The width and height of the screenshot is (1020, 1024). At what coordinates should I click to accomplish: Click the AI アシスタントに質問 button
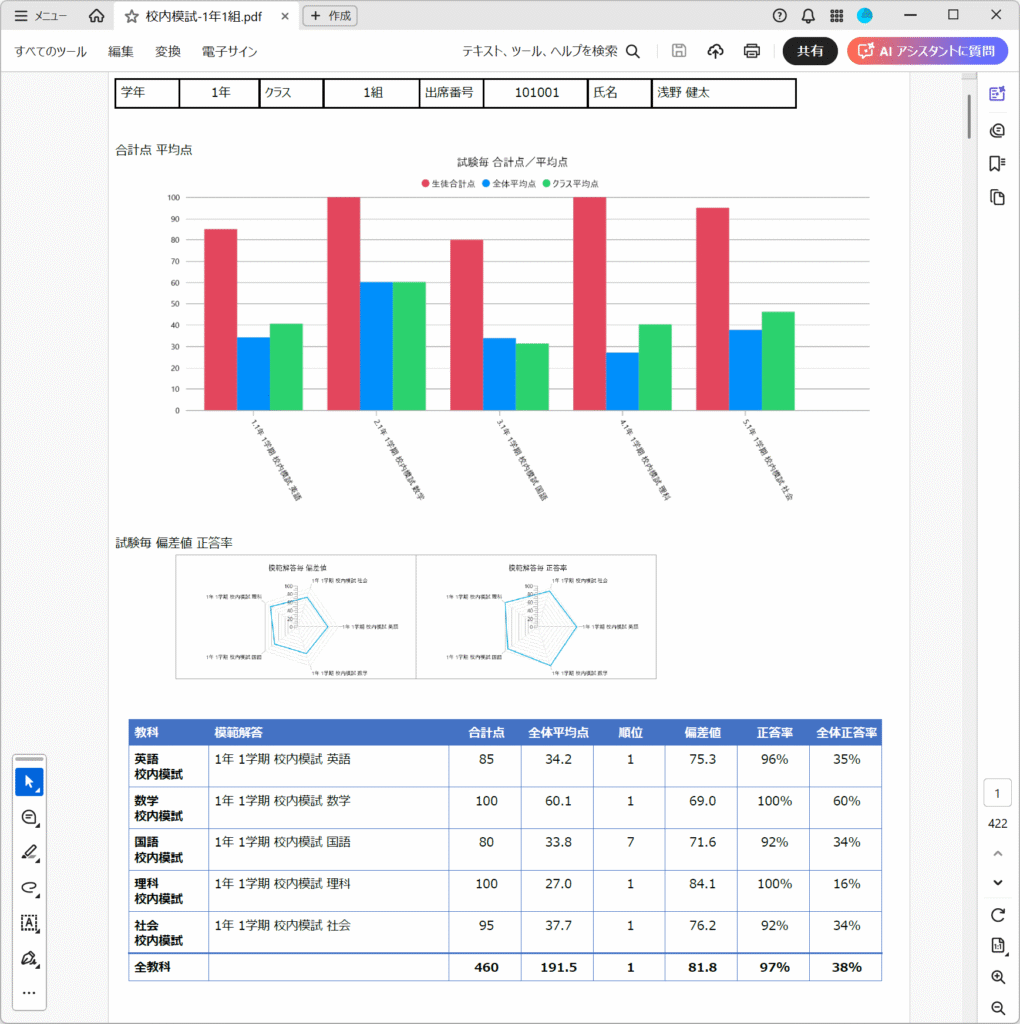pos(927,51)
